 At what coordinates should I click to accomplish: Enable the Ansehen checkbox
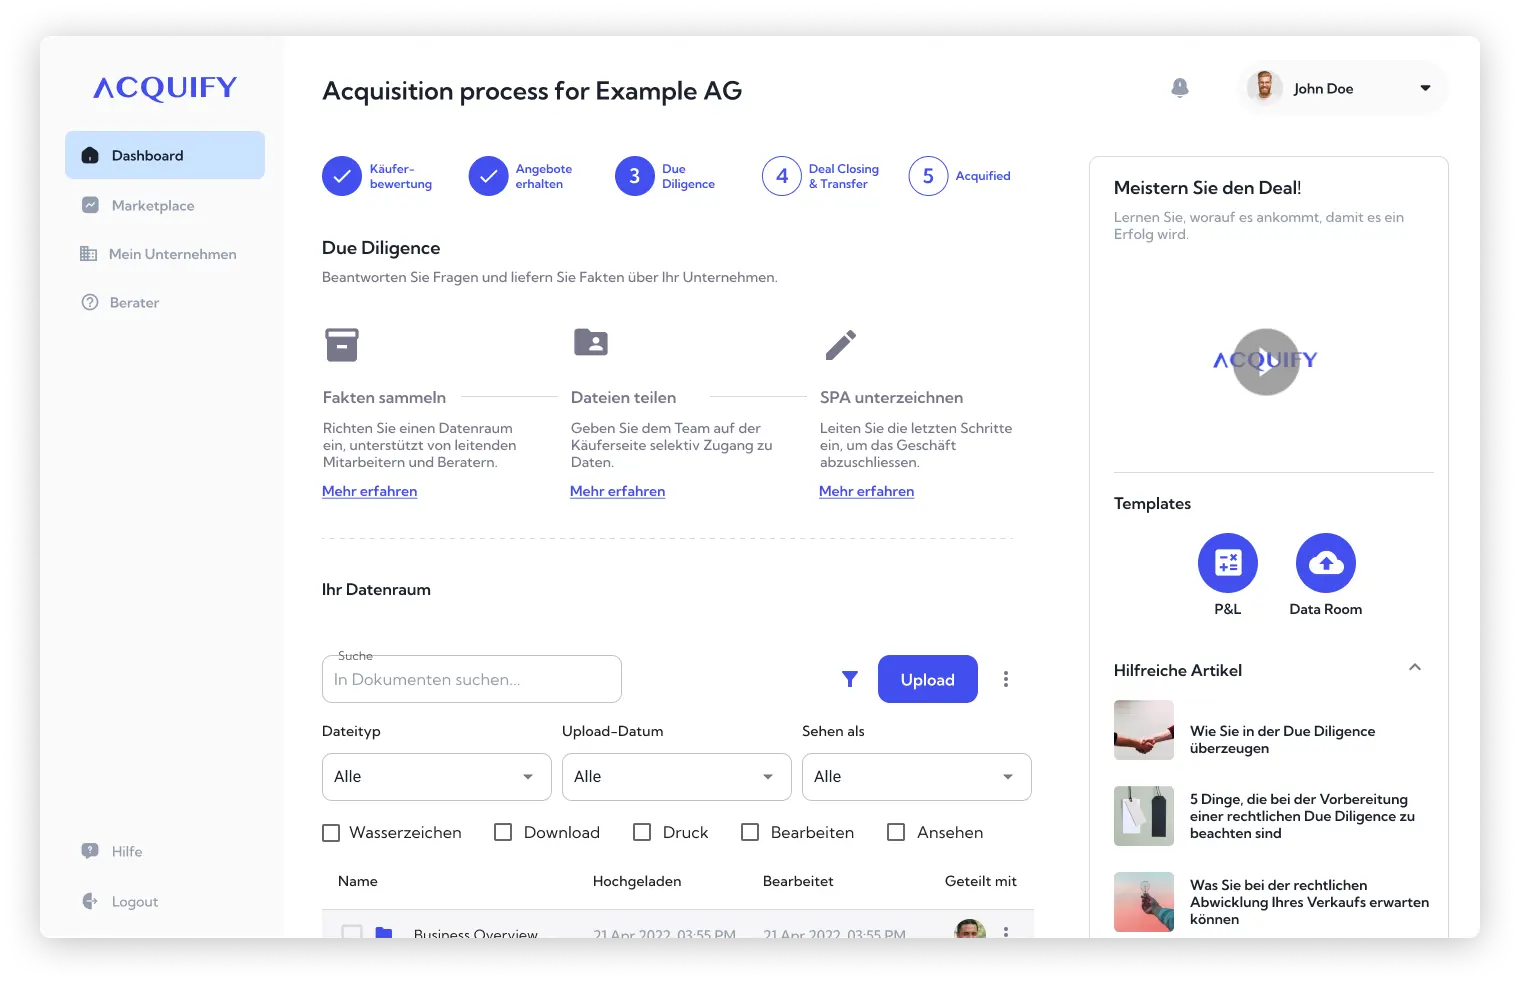896,832
